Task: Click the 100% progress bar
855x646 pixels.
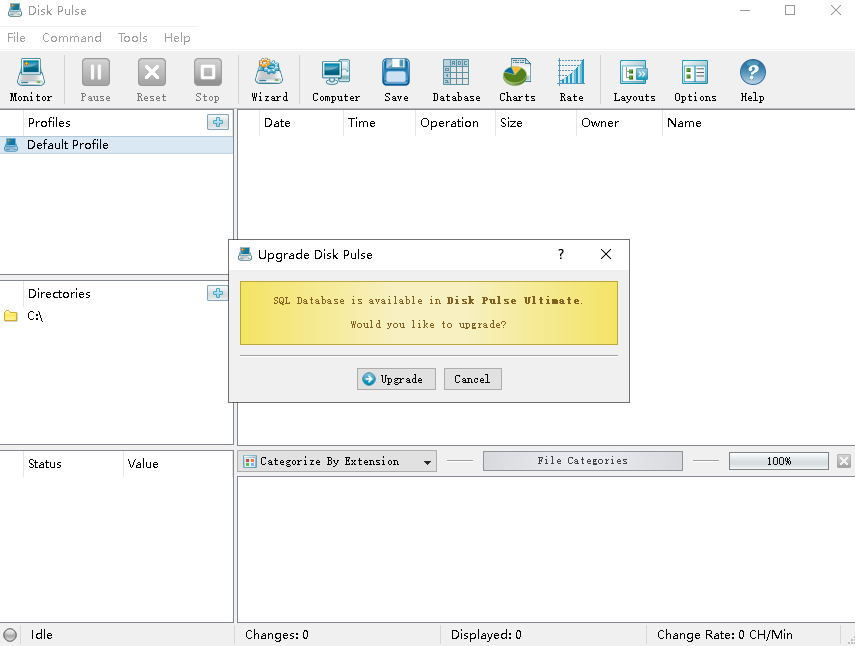Action: point(779,461)
